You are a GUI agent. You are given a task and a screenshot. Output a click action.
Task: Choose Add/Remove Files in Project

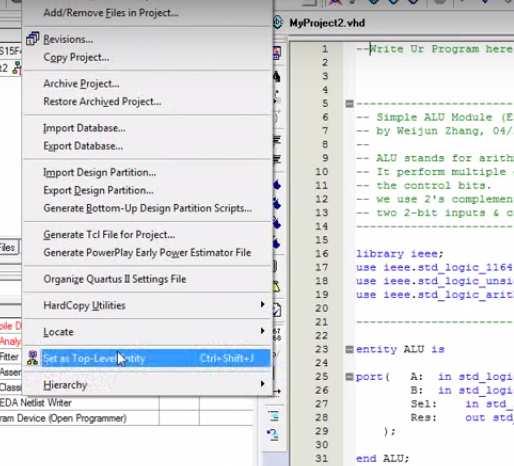pos(111,13)
